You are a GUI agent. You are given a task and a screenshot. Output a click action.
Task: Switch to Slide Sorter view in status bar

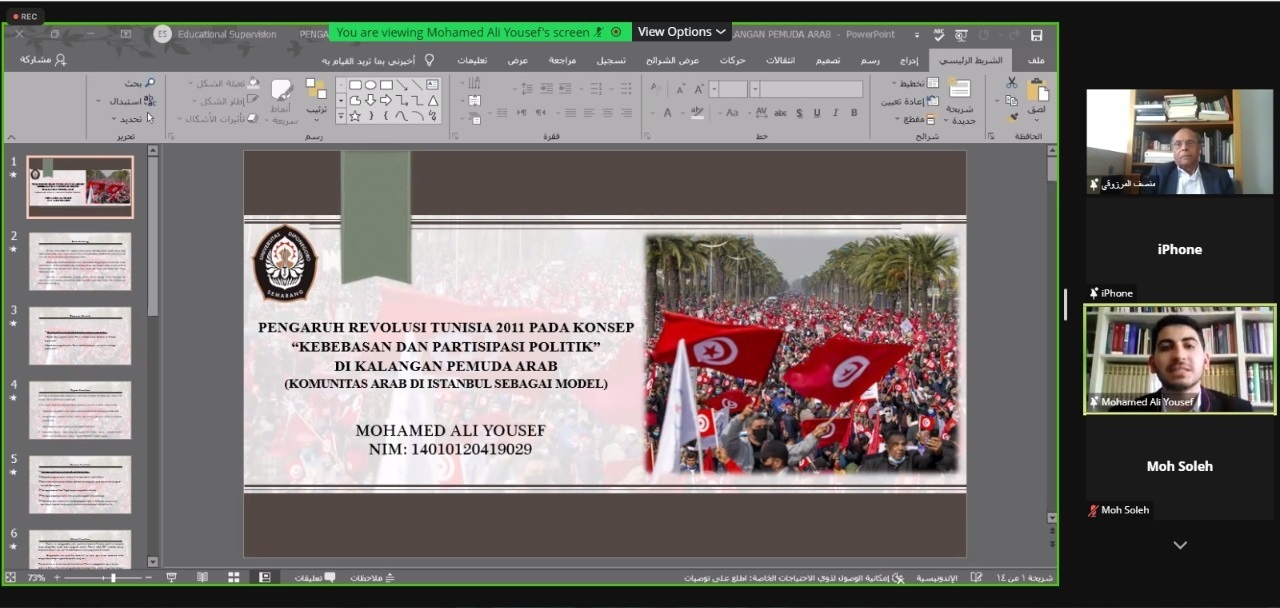pos(233,578)
